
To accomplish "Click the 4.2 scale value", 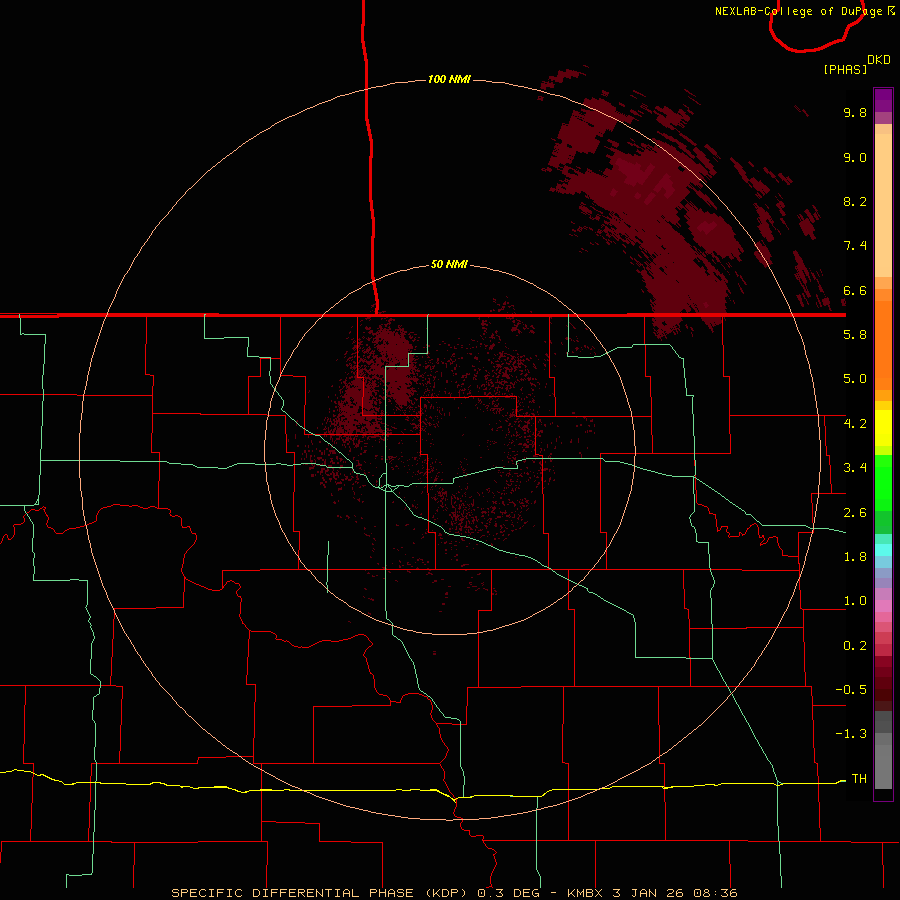I will (x=855, y=424).
